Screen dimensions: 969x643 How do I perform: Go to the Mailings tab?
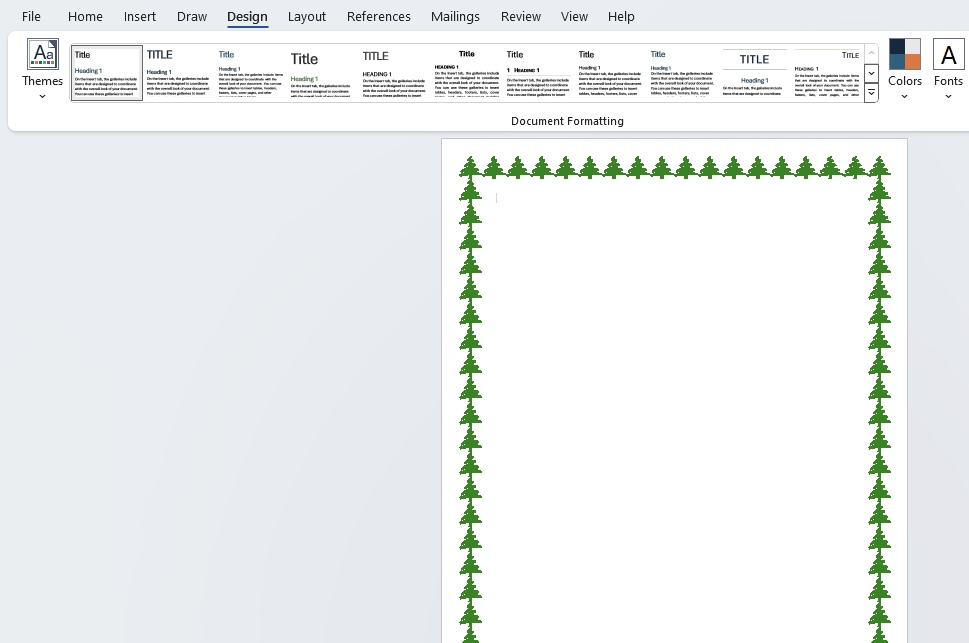pos(455,17)
